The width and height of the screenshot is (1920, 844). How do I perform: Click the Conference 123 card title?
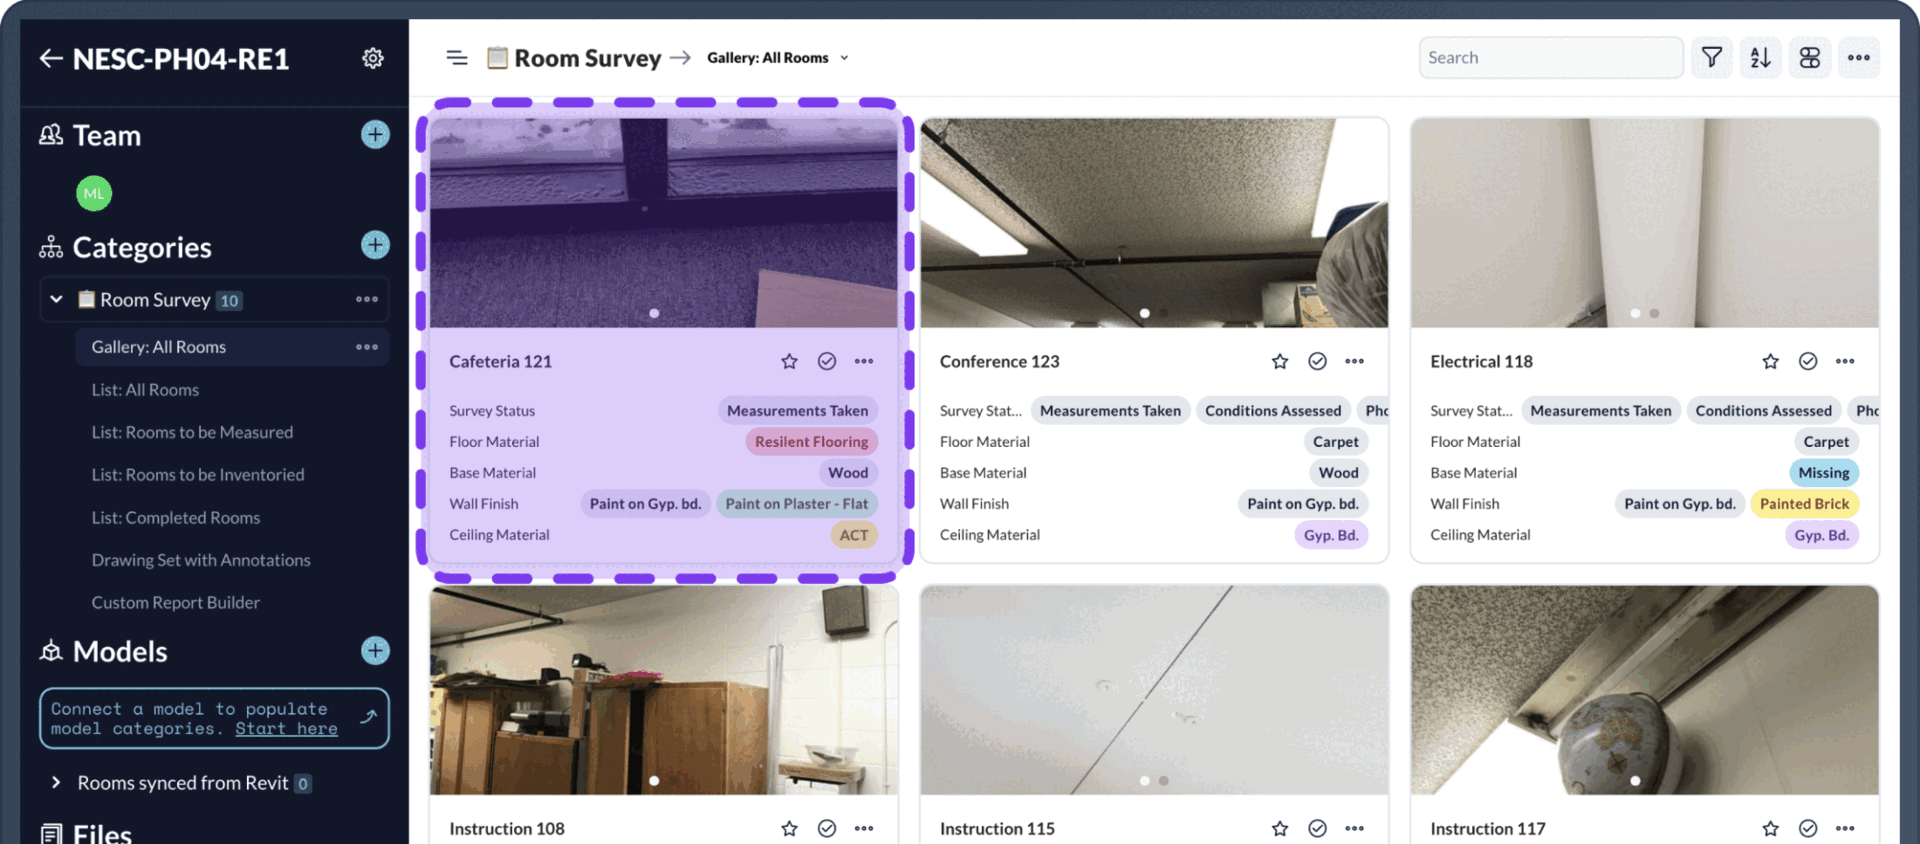coord(999,361)
